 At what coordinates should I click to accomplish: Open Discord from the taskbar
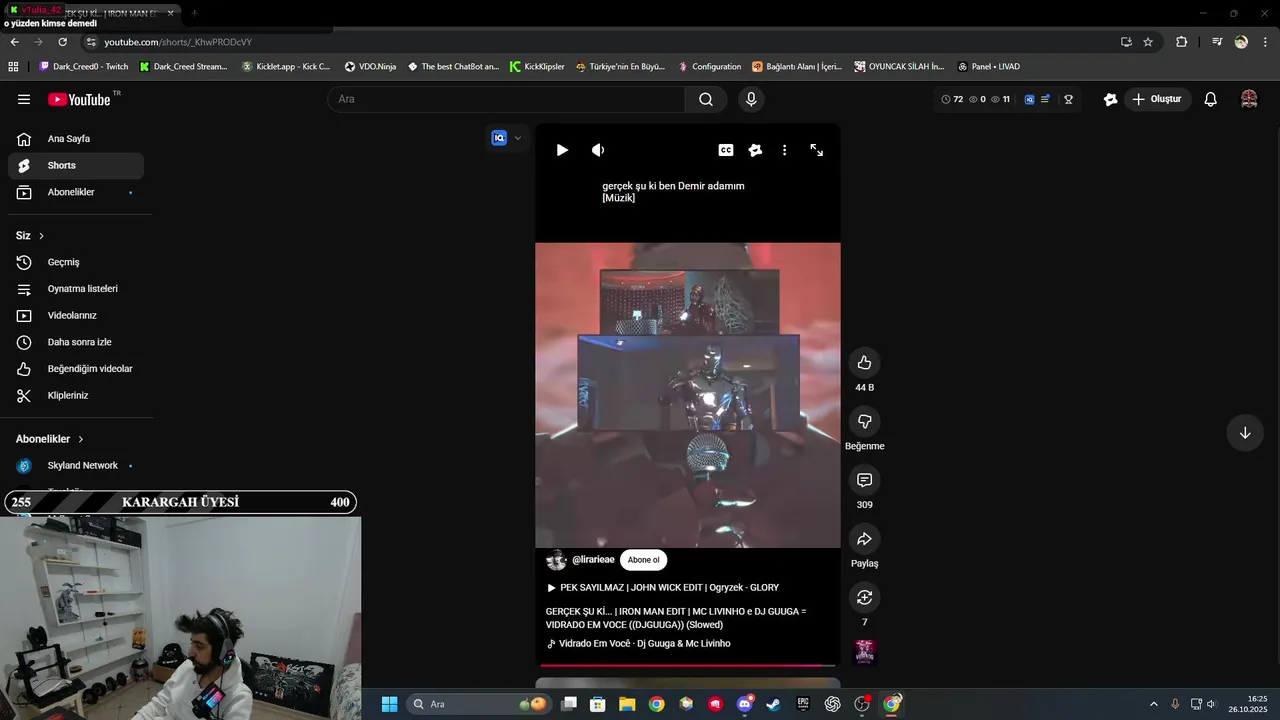pos(744,704)
